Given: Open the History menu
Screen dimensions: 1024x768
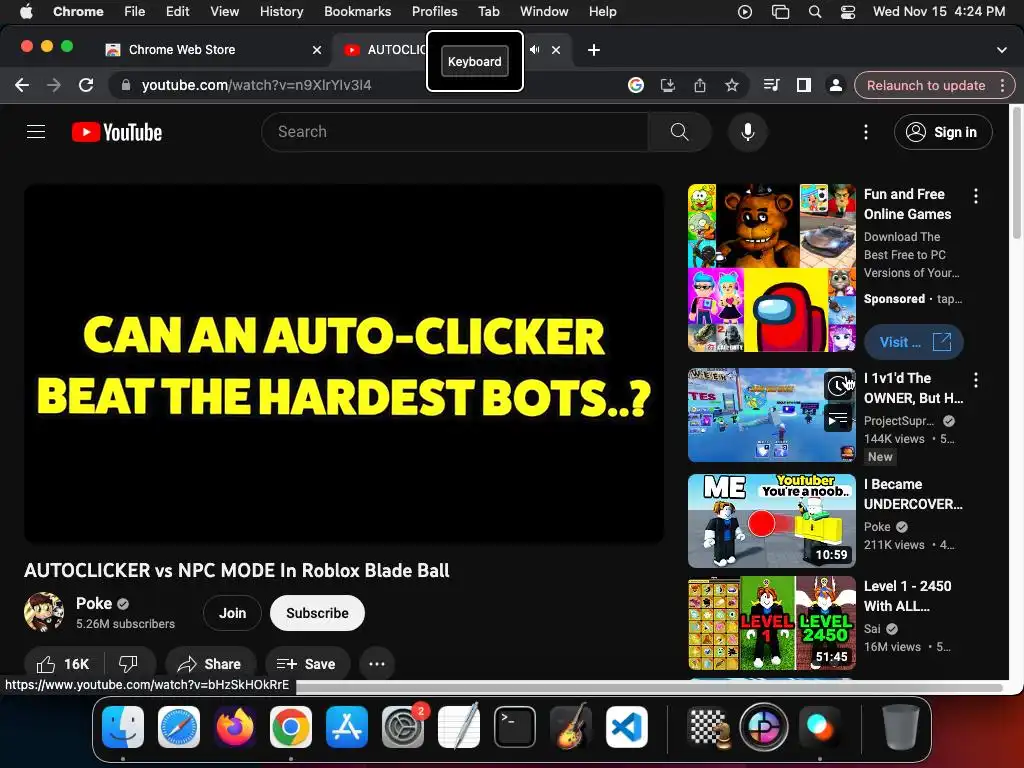Looking at the screenshot, I should click(x=281, y=11).
